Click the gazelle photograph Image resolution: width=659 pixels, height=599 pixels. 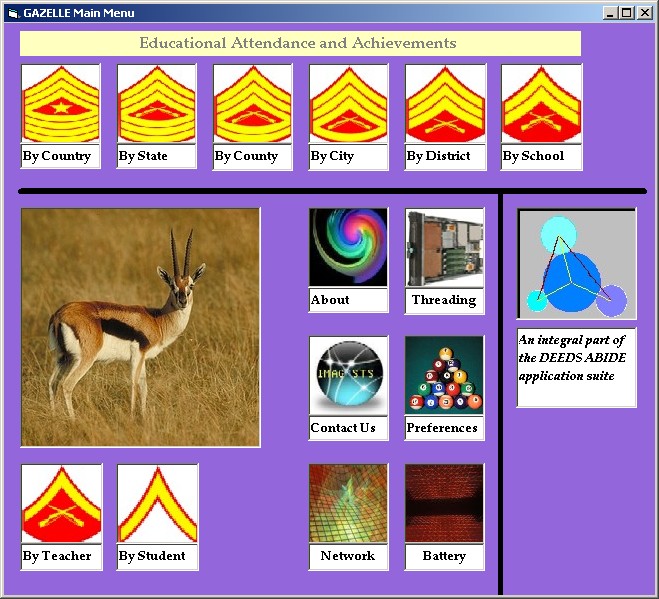(140, 327)
